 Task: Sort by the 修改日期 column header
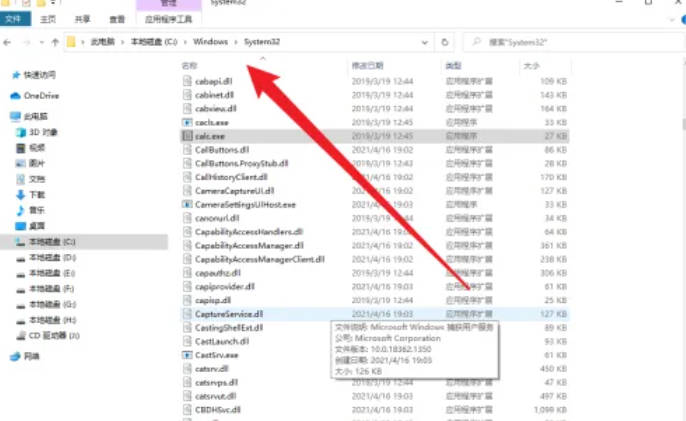coord(368,66)
